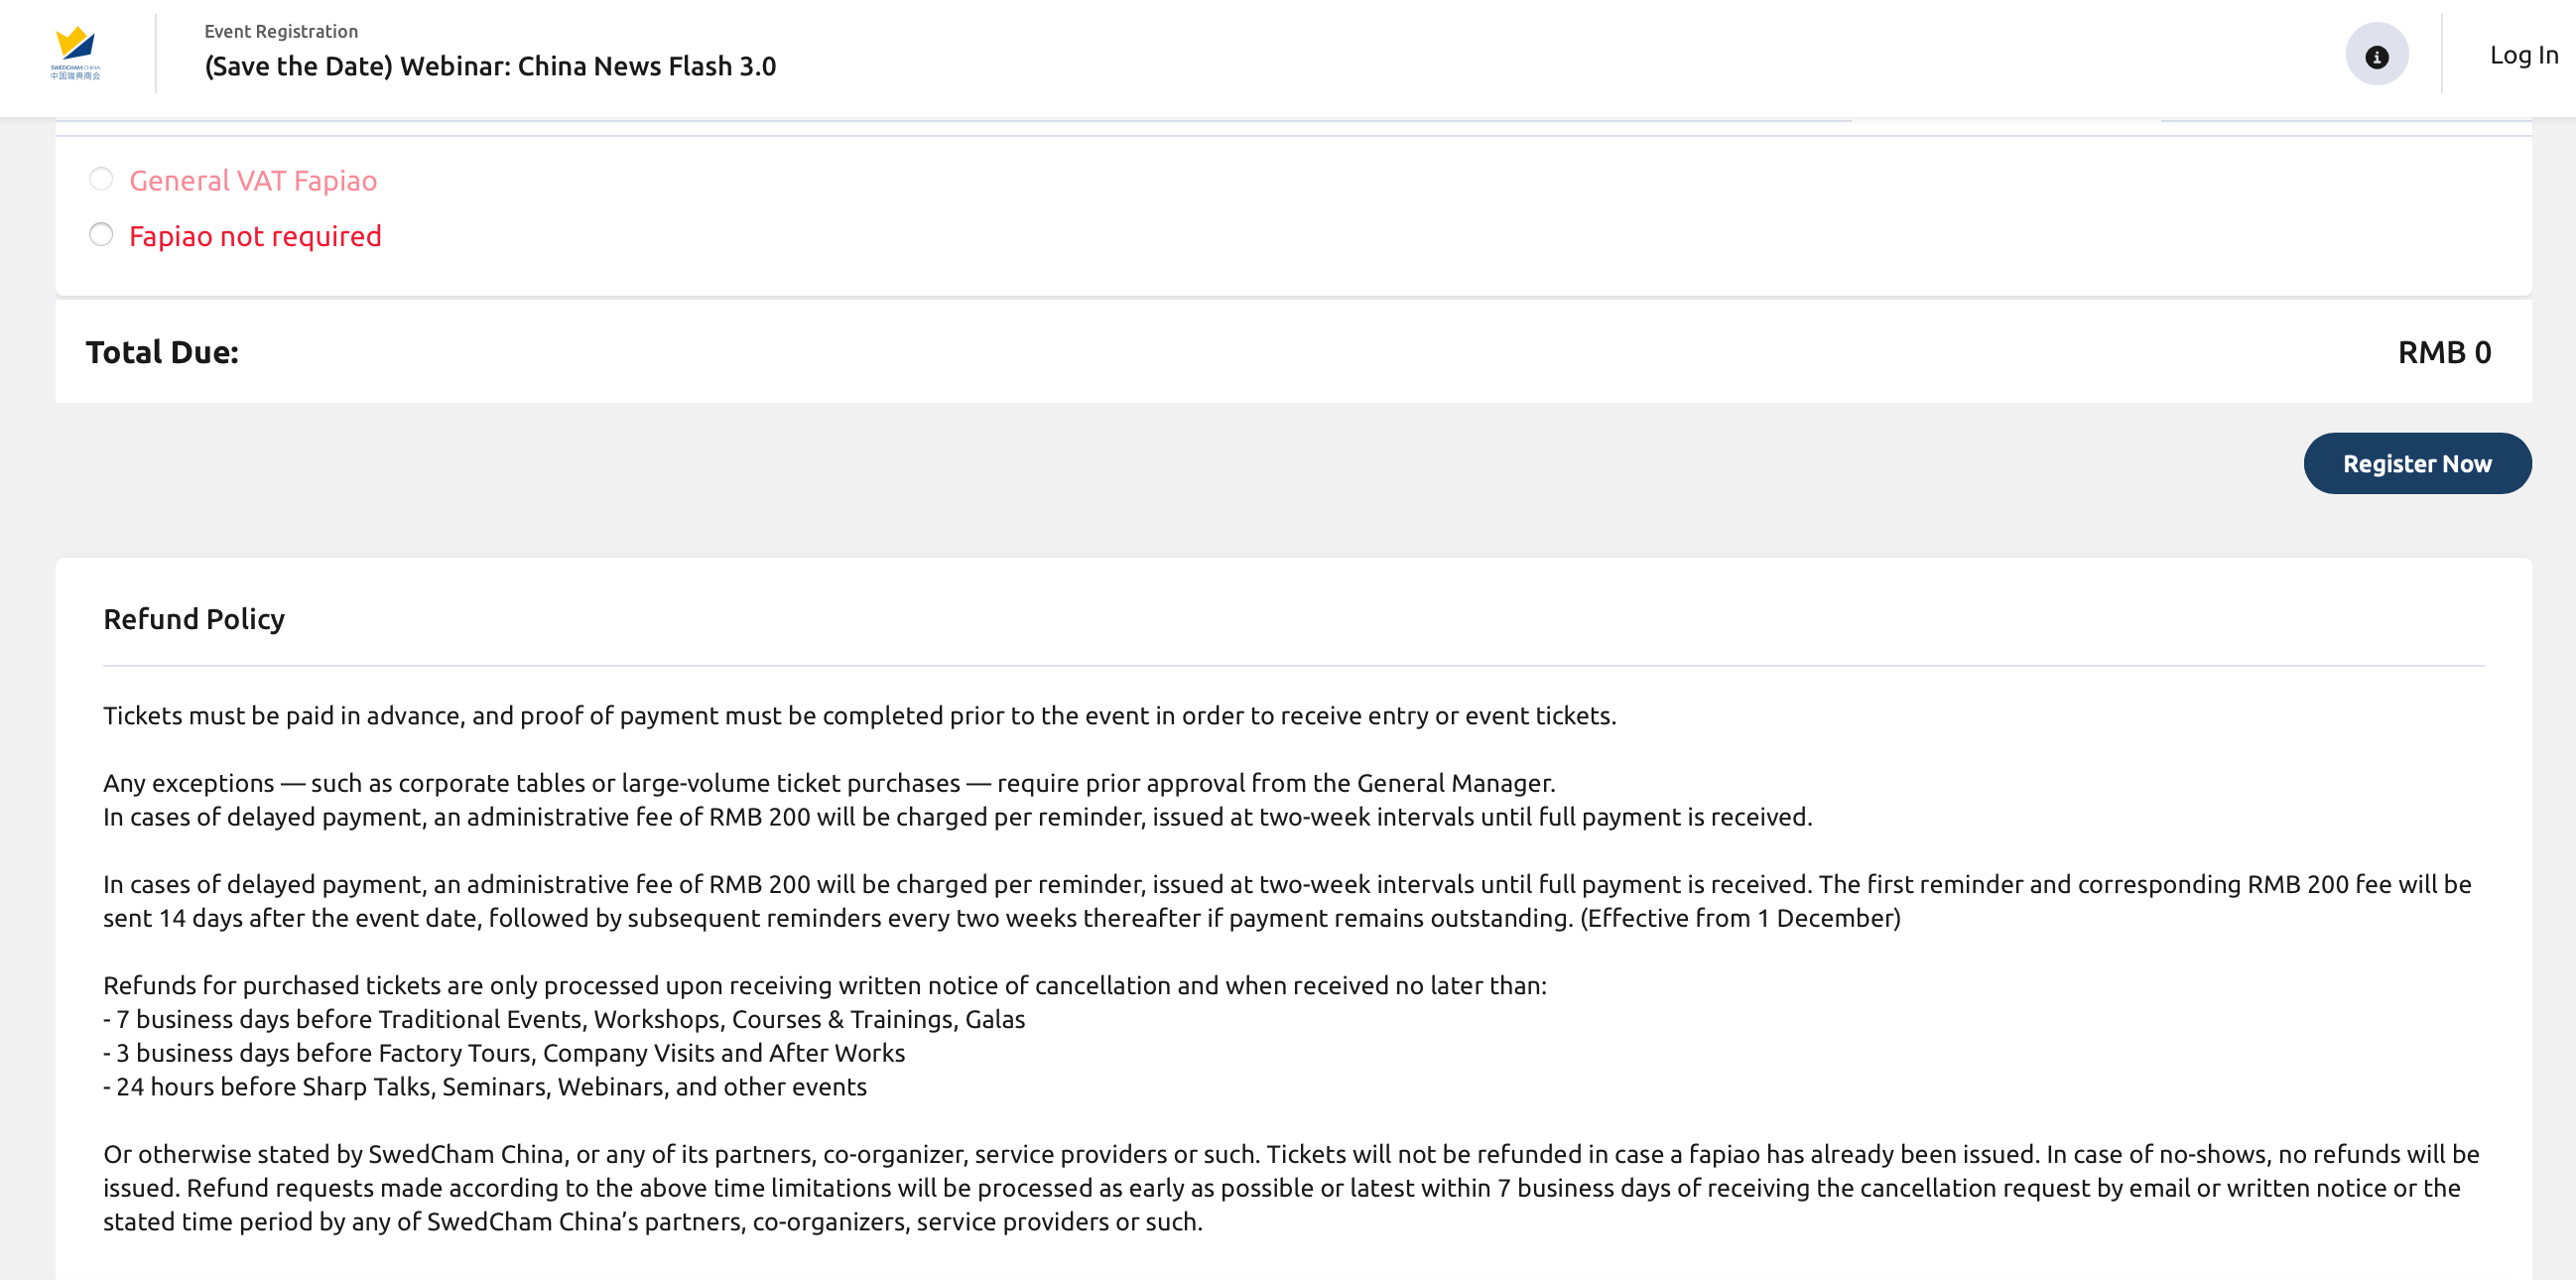The width and height of the screenshot is (2576, 1280).
Task: Click the 'Any exceptions — such as corporate tables' line
Action: (x=829, y=783)
